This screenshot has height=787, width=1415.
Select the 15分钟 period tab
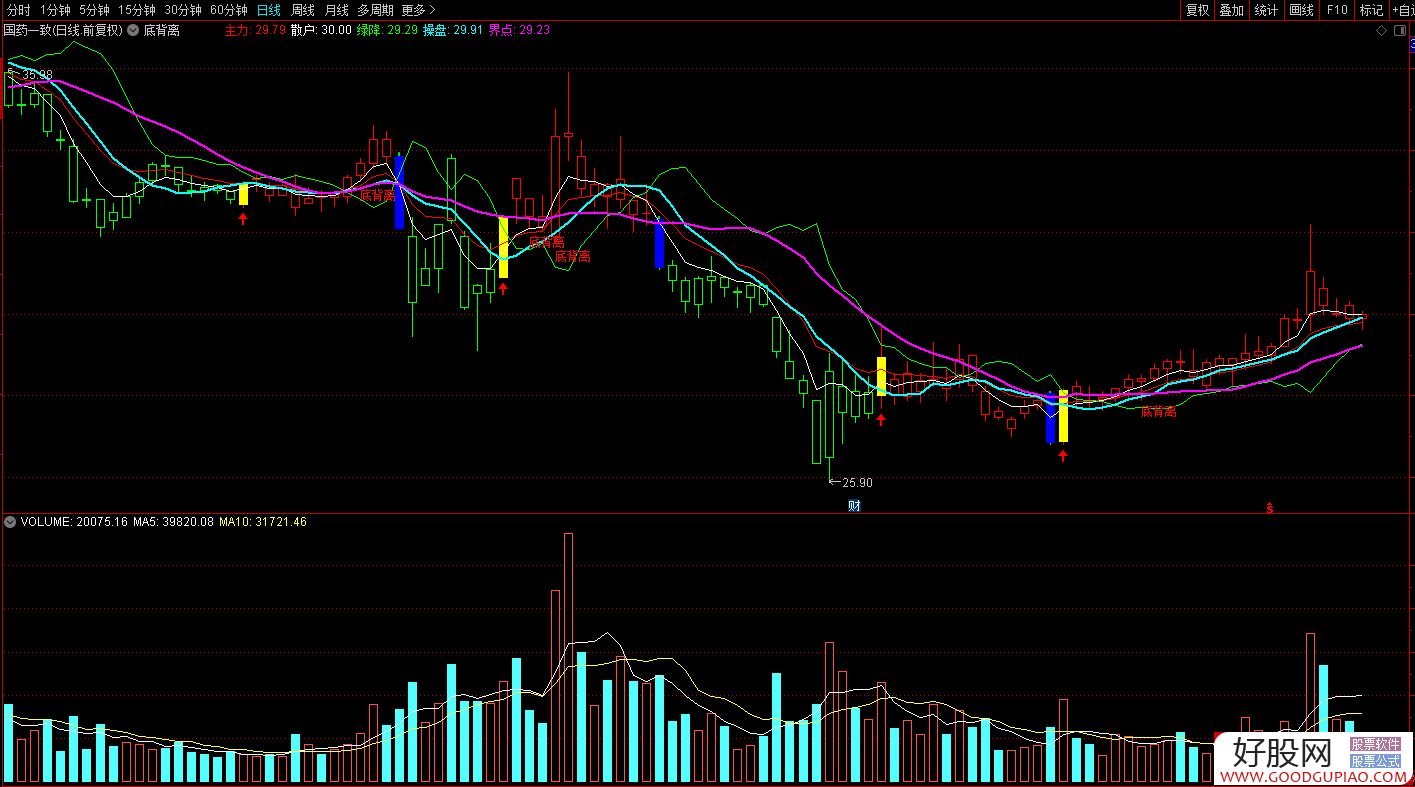pyautogui.click(x=137, y=10)
